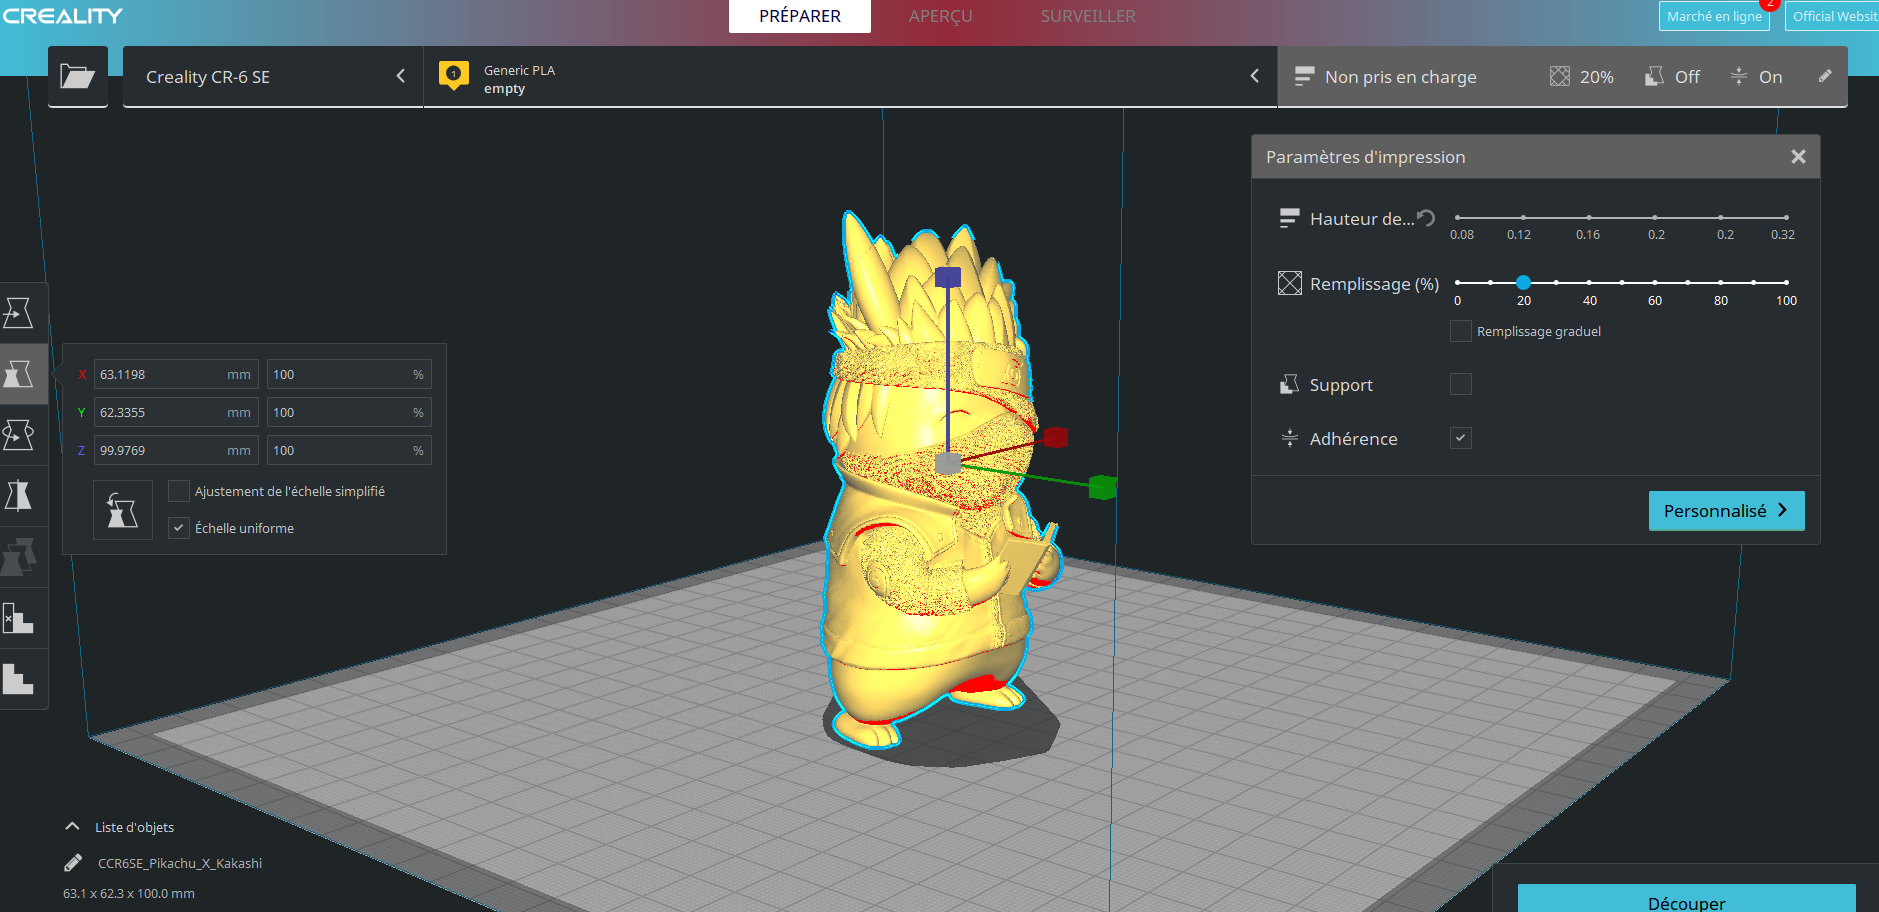Click the Creality logo

pyautogui.click(x=63, y=16)
